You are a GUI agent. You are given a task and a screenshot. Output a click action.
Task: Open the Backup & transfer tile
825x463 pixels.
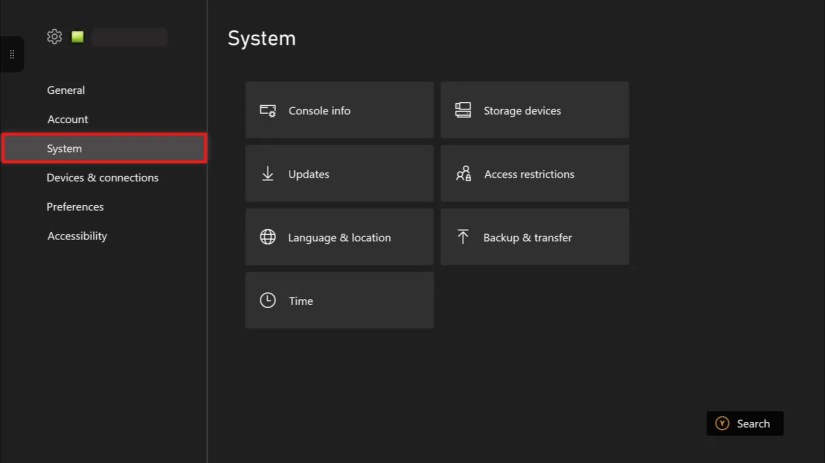(535, 237)
